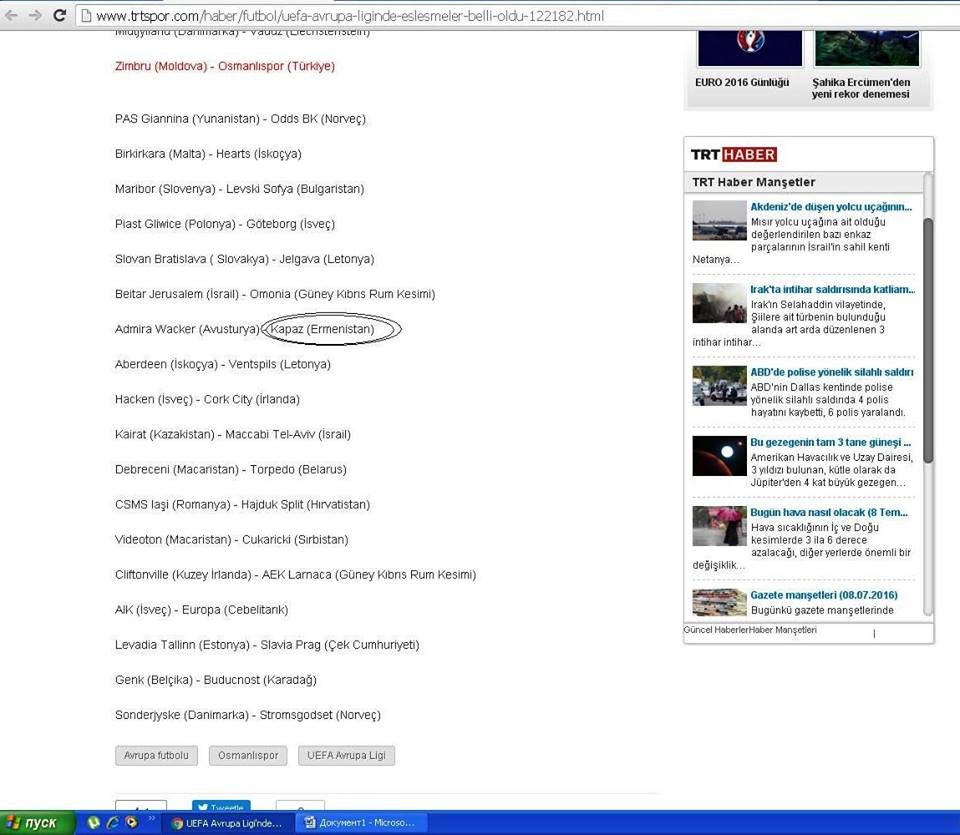Click Aberdeen (İskoçya) - Ventspils (Letonya) line
This screenshot has width=960, height=835.
223,364
